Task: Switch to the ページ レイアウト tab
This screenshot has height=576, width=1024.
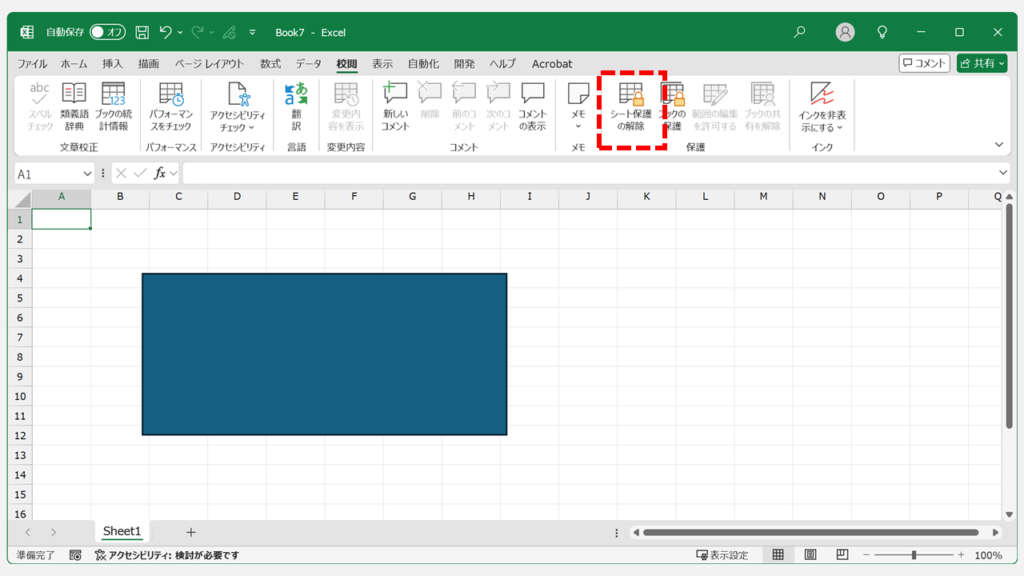Action: coord(209,63)
